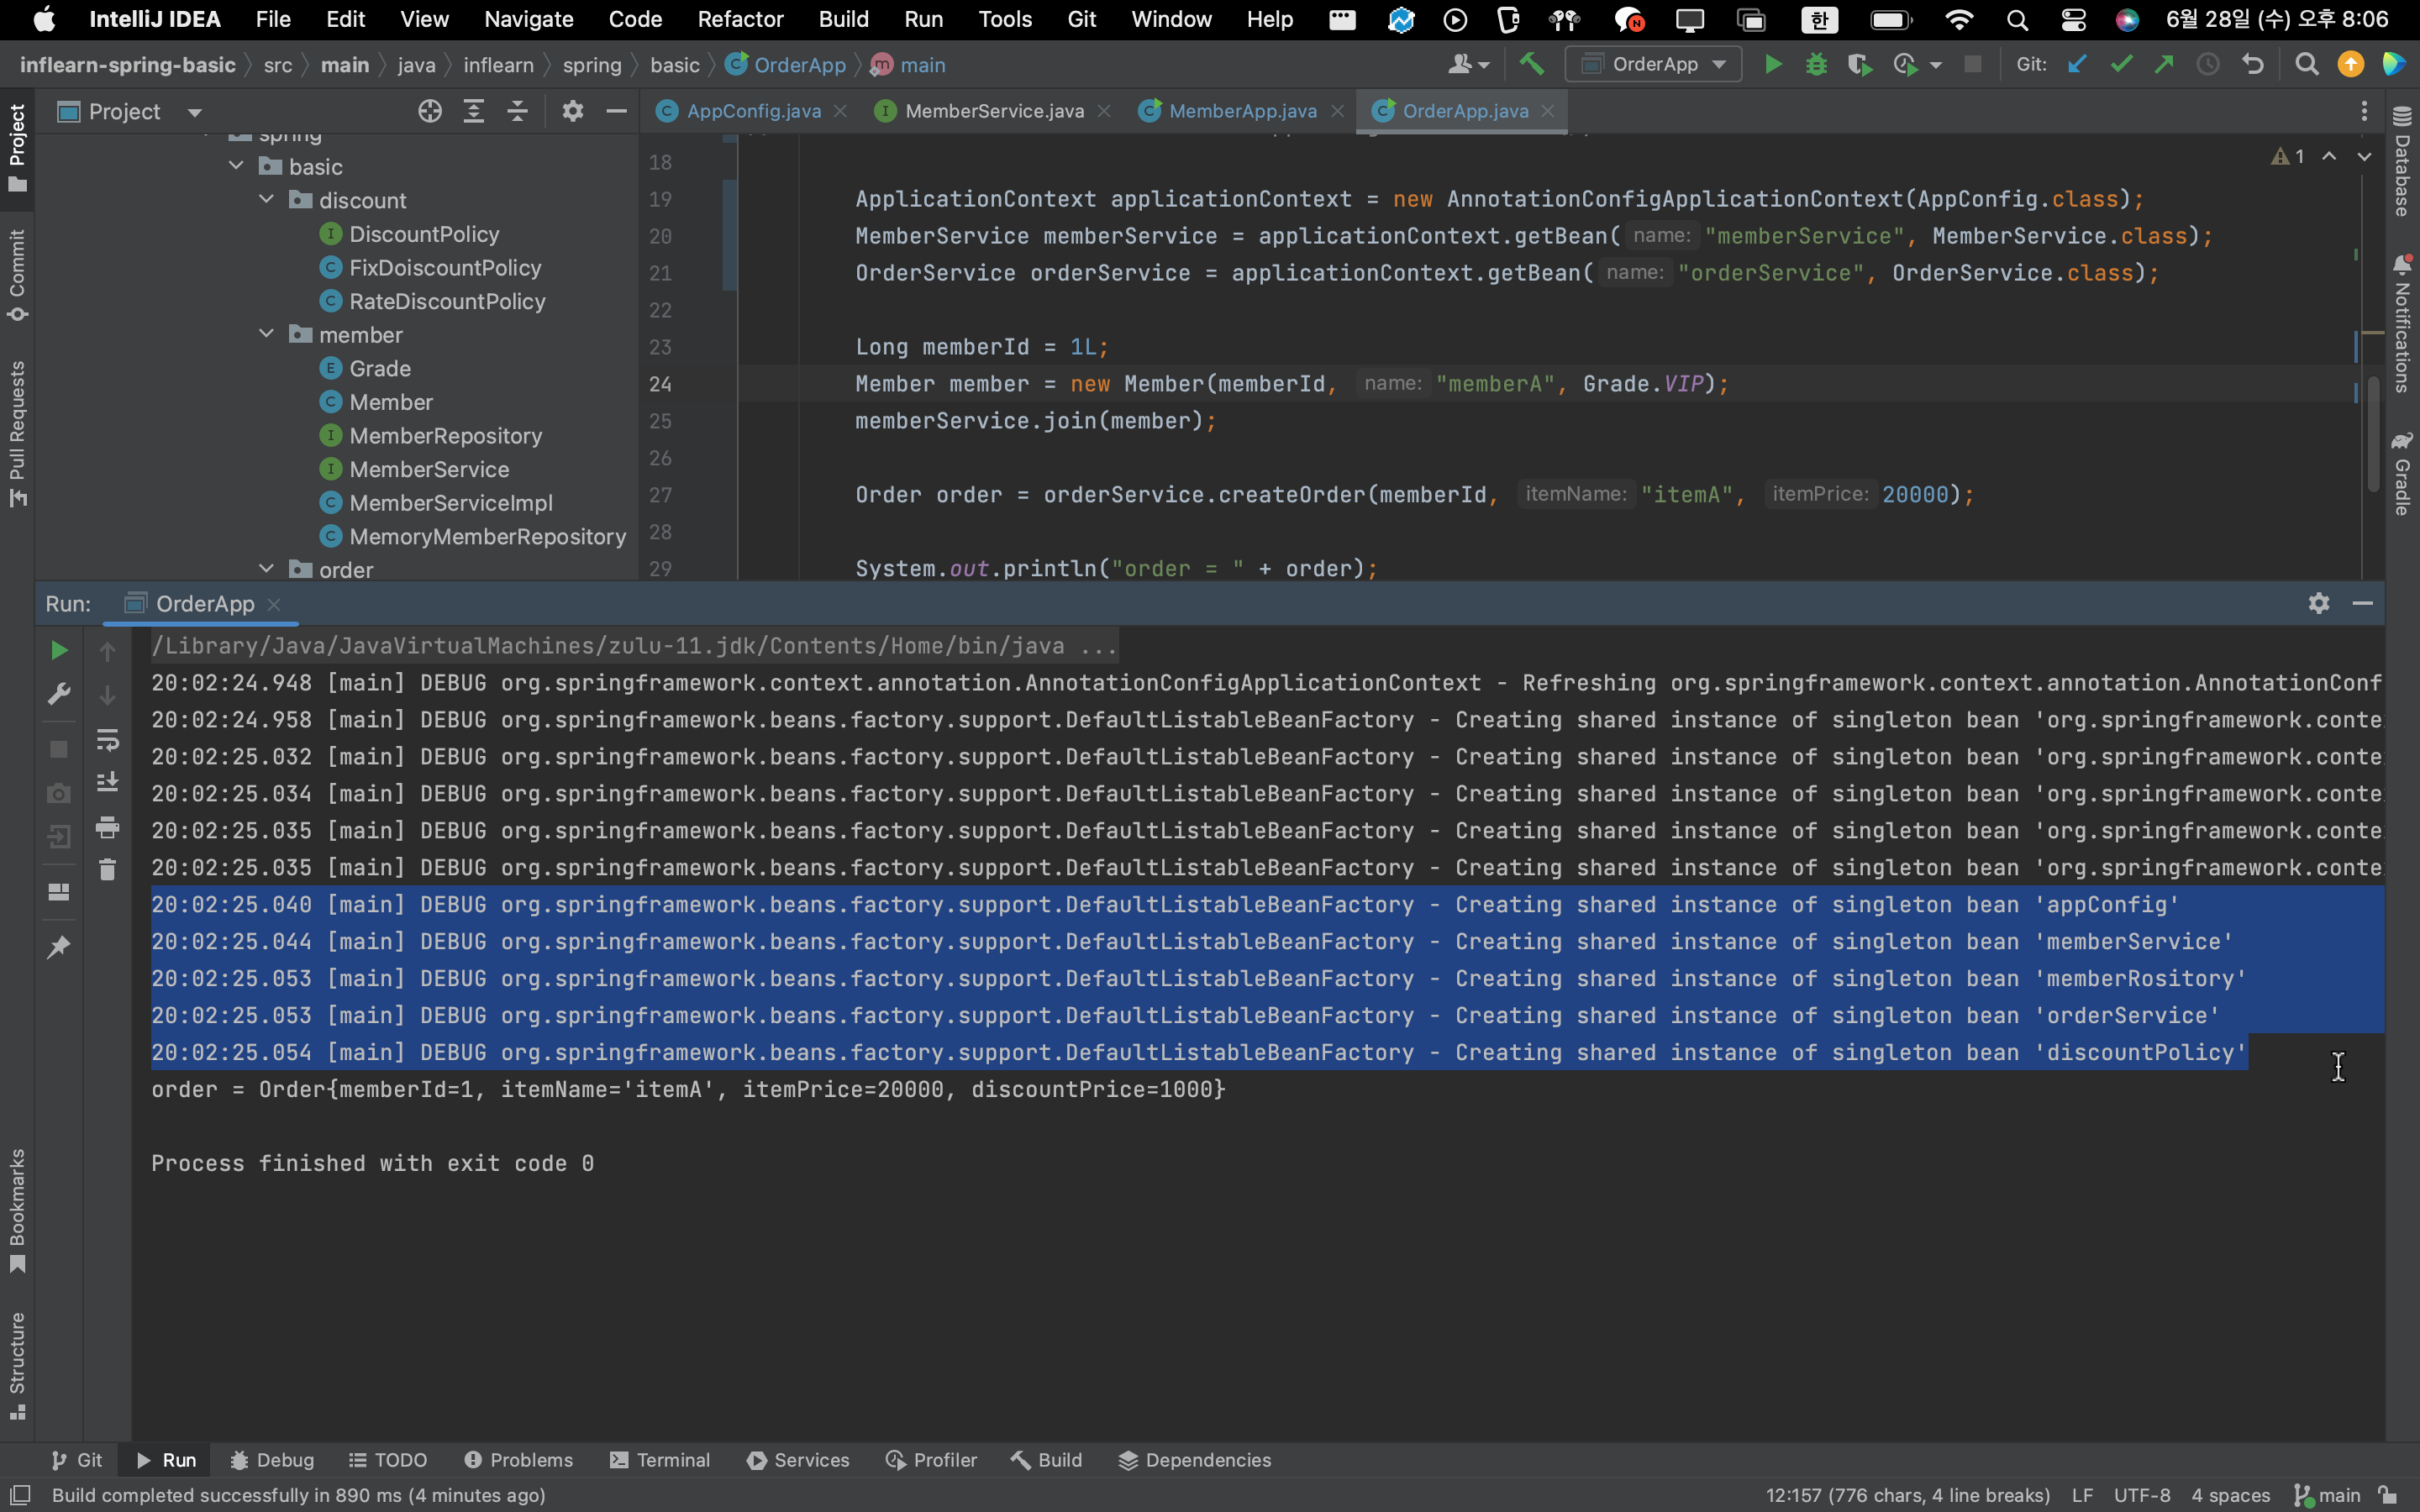Screen dimensions: 2420x1512
Task: Click the Git update project arrow
Action: (x=2077, y=65)
